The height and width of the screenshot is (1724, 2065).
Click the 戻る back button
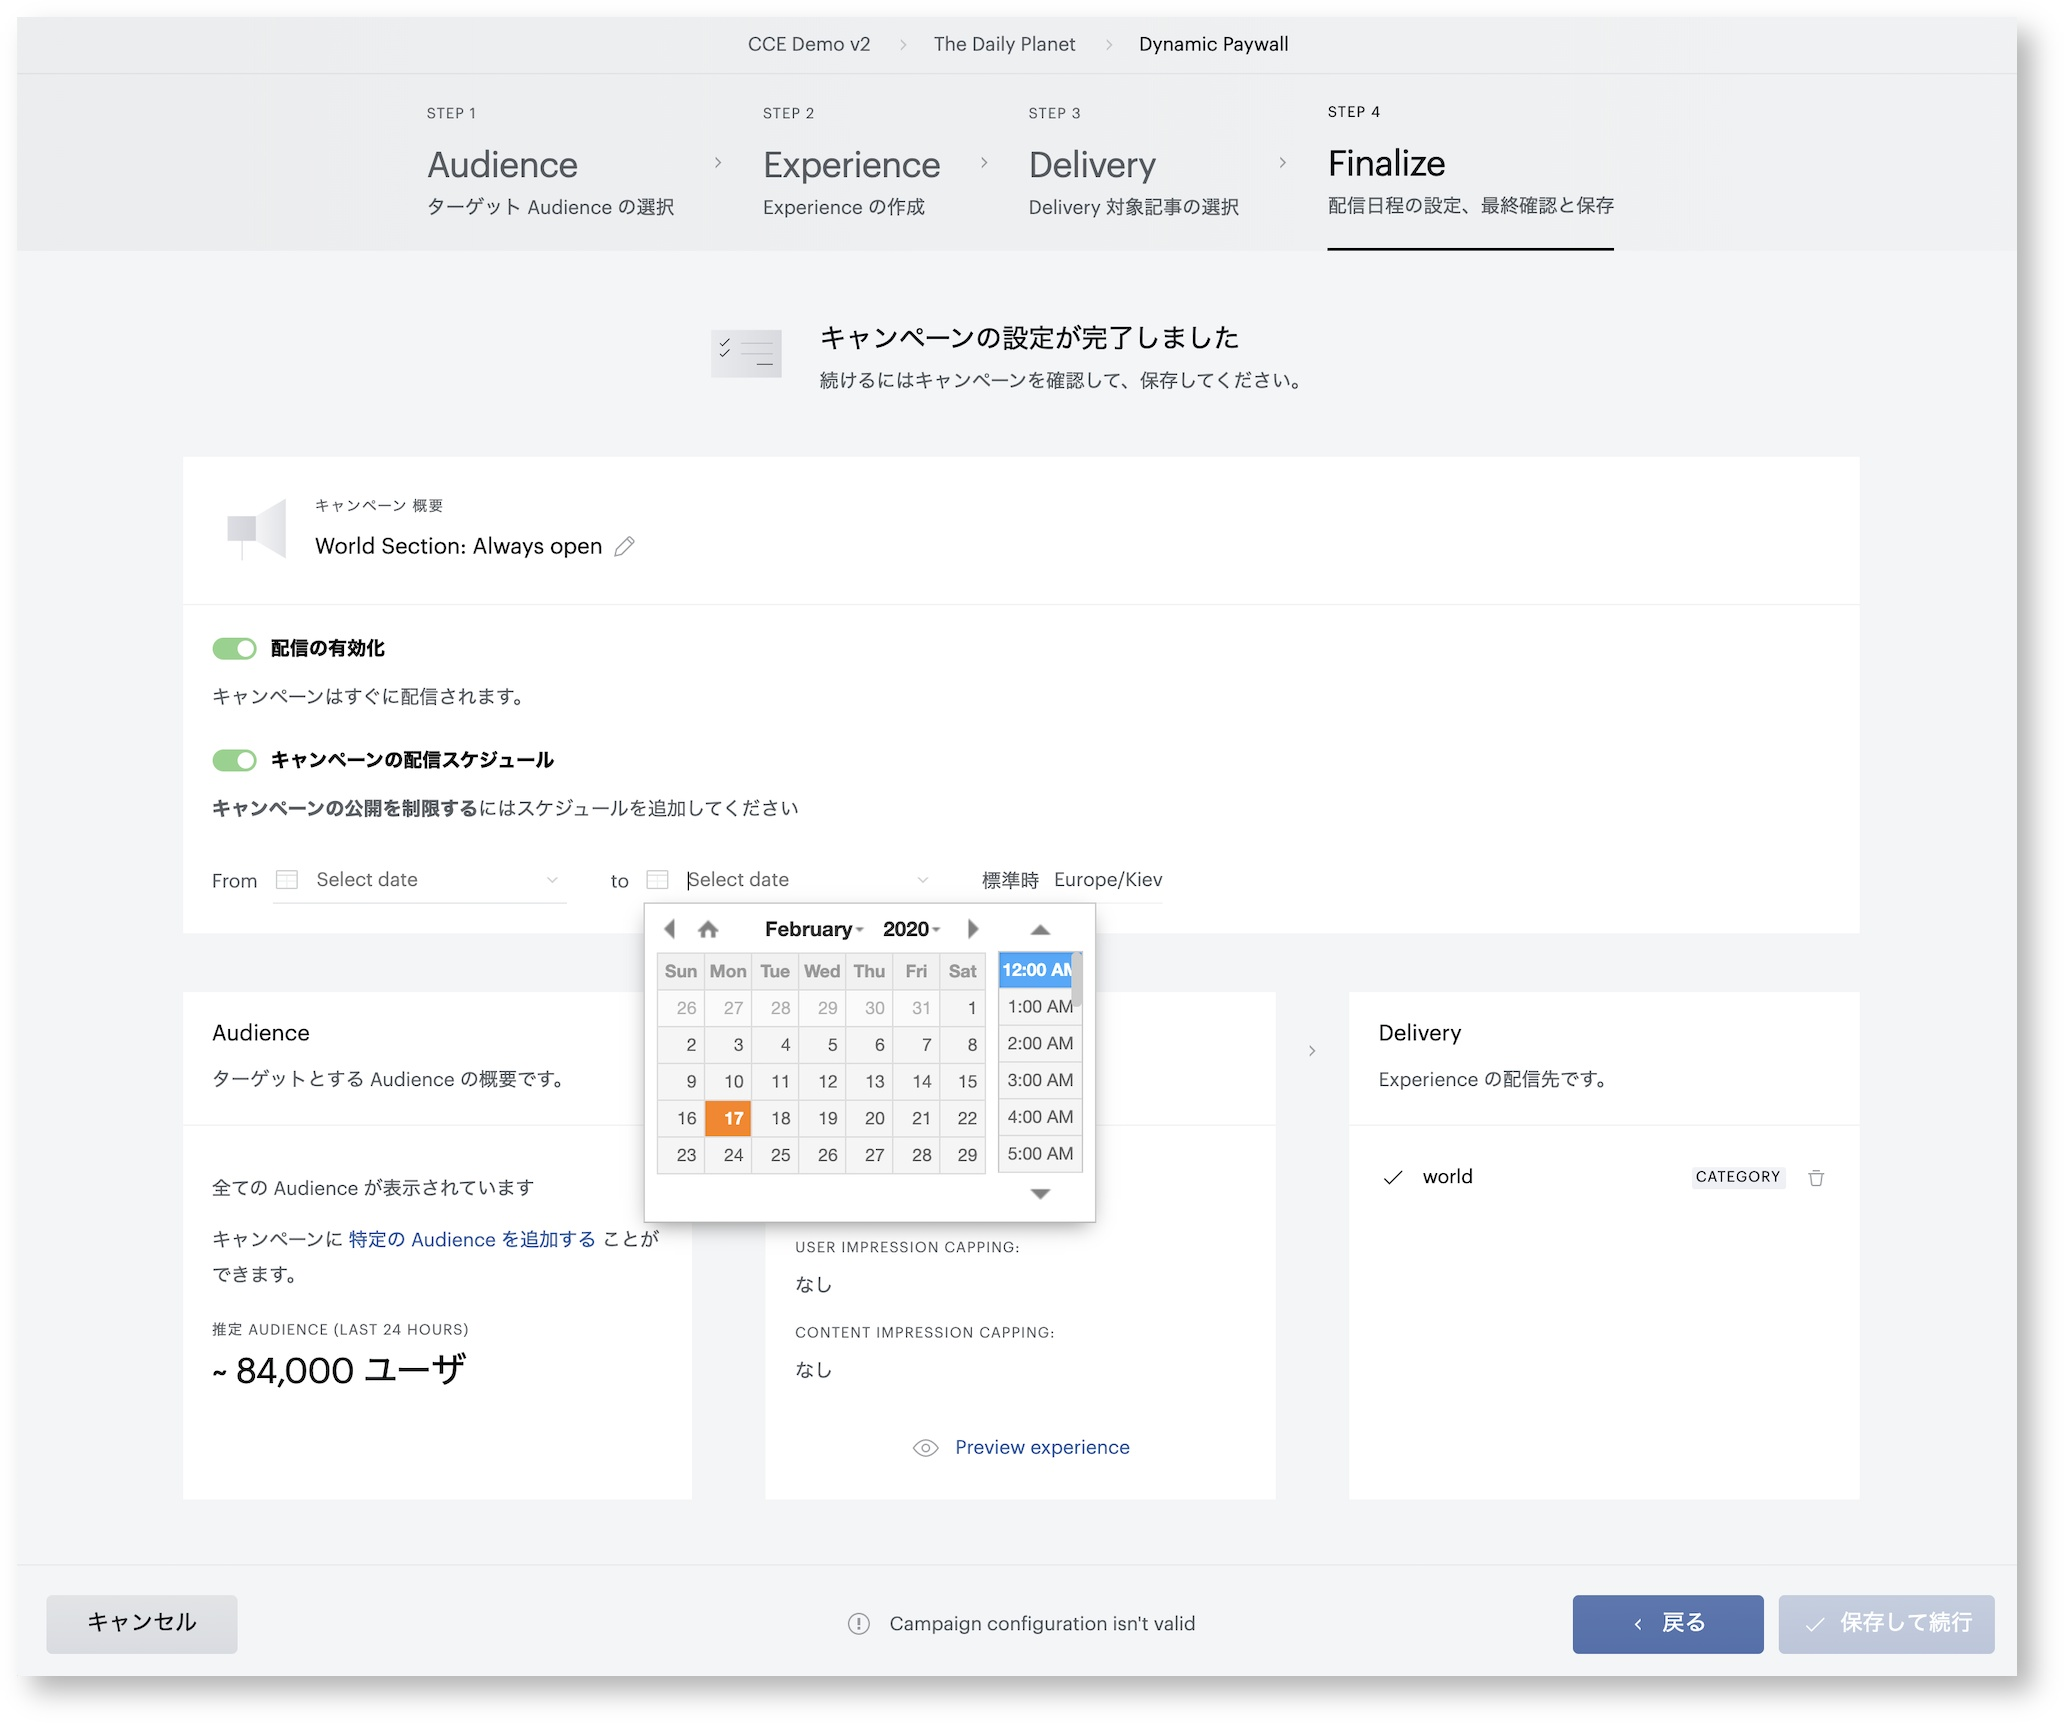coord(1667,1624)
